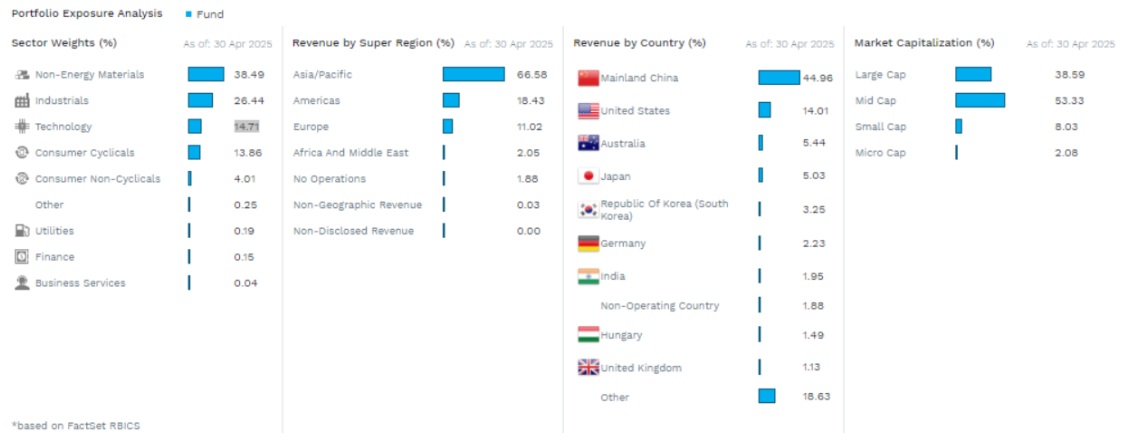This screenshot has width=1132, height=433.
Task: Select the highlighted Technology value 14.71
Action: click(x=246, y=127)
